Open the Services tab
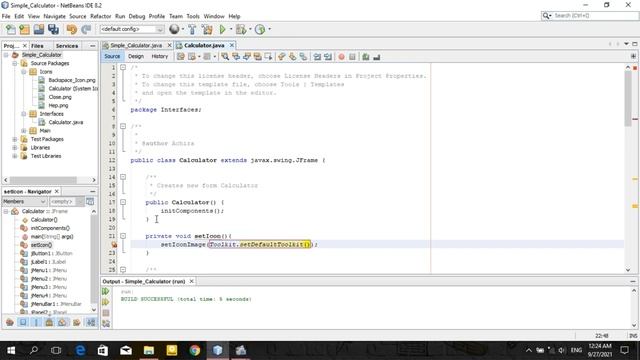The height and width of the screenshot is (360, 640). click(x=67, y=46)
